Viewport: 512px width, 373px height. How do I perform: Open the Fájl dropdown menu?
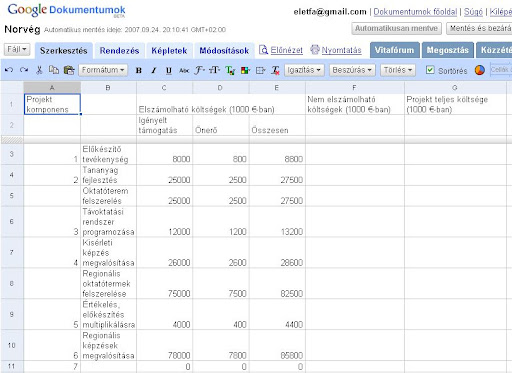point(17,50)
